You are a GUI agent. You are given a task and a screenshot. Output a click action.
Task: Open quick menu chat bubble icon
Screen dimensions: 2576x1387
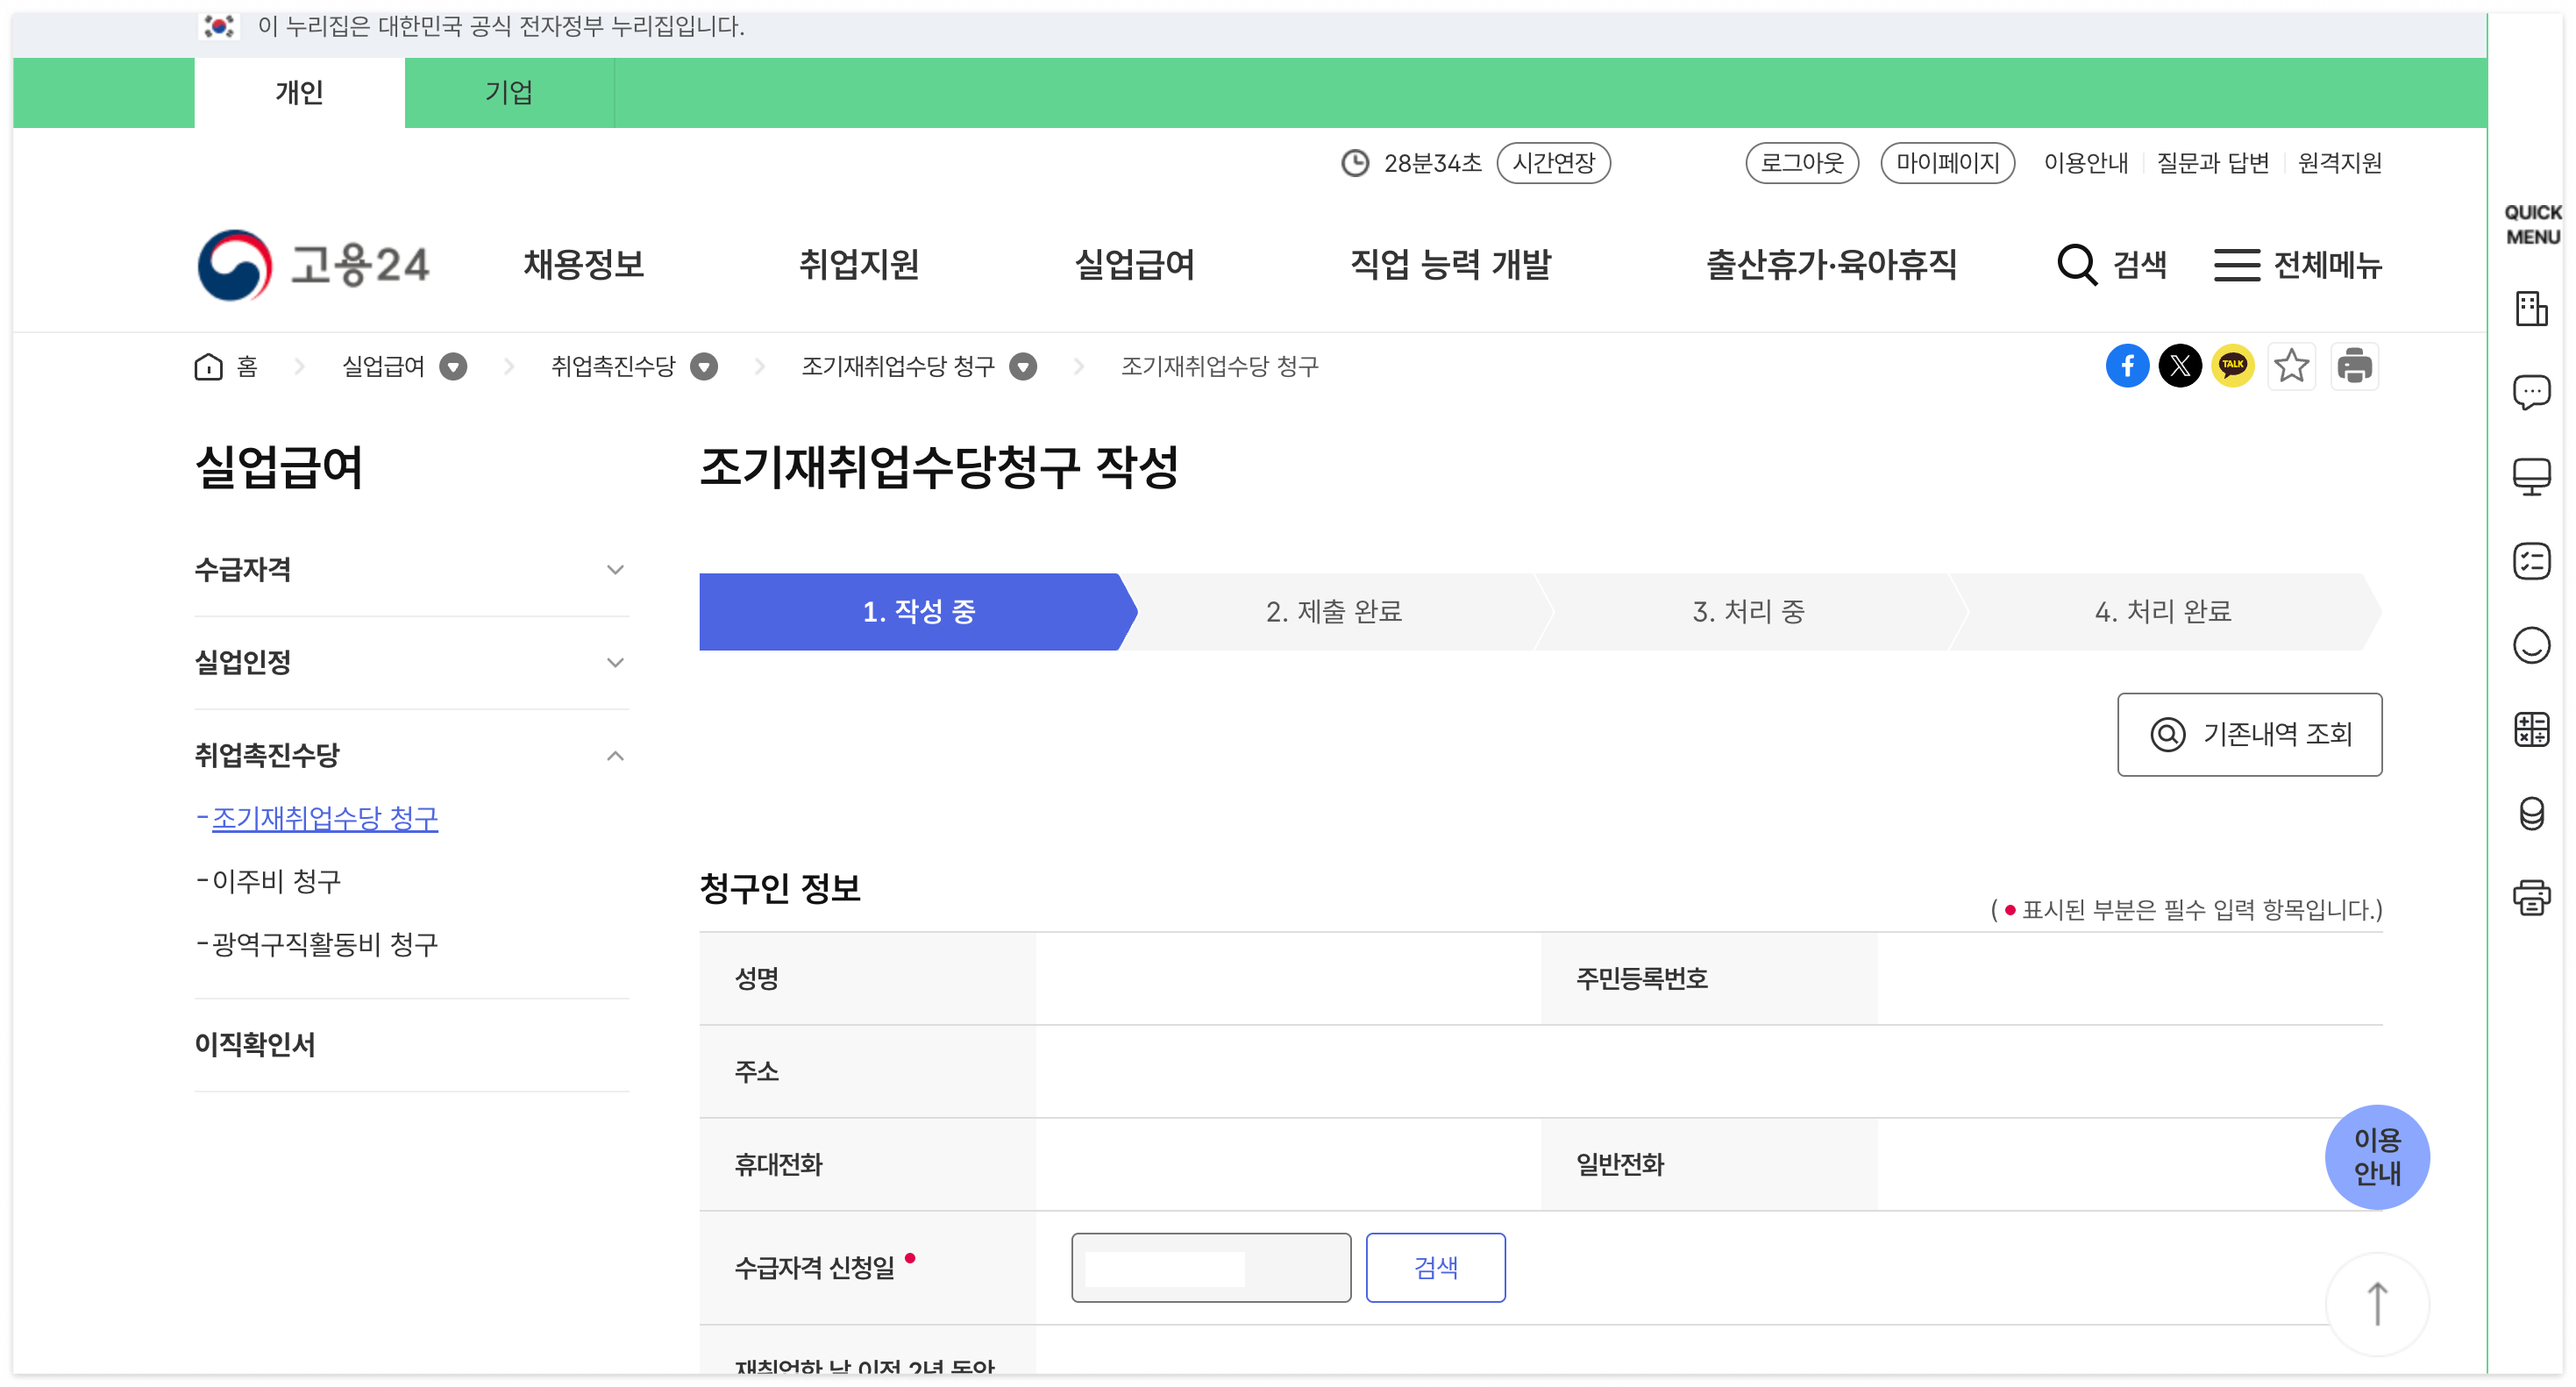coord(2531,393)
